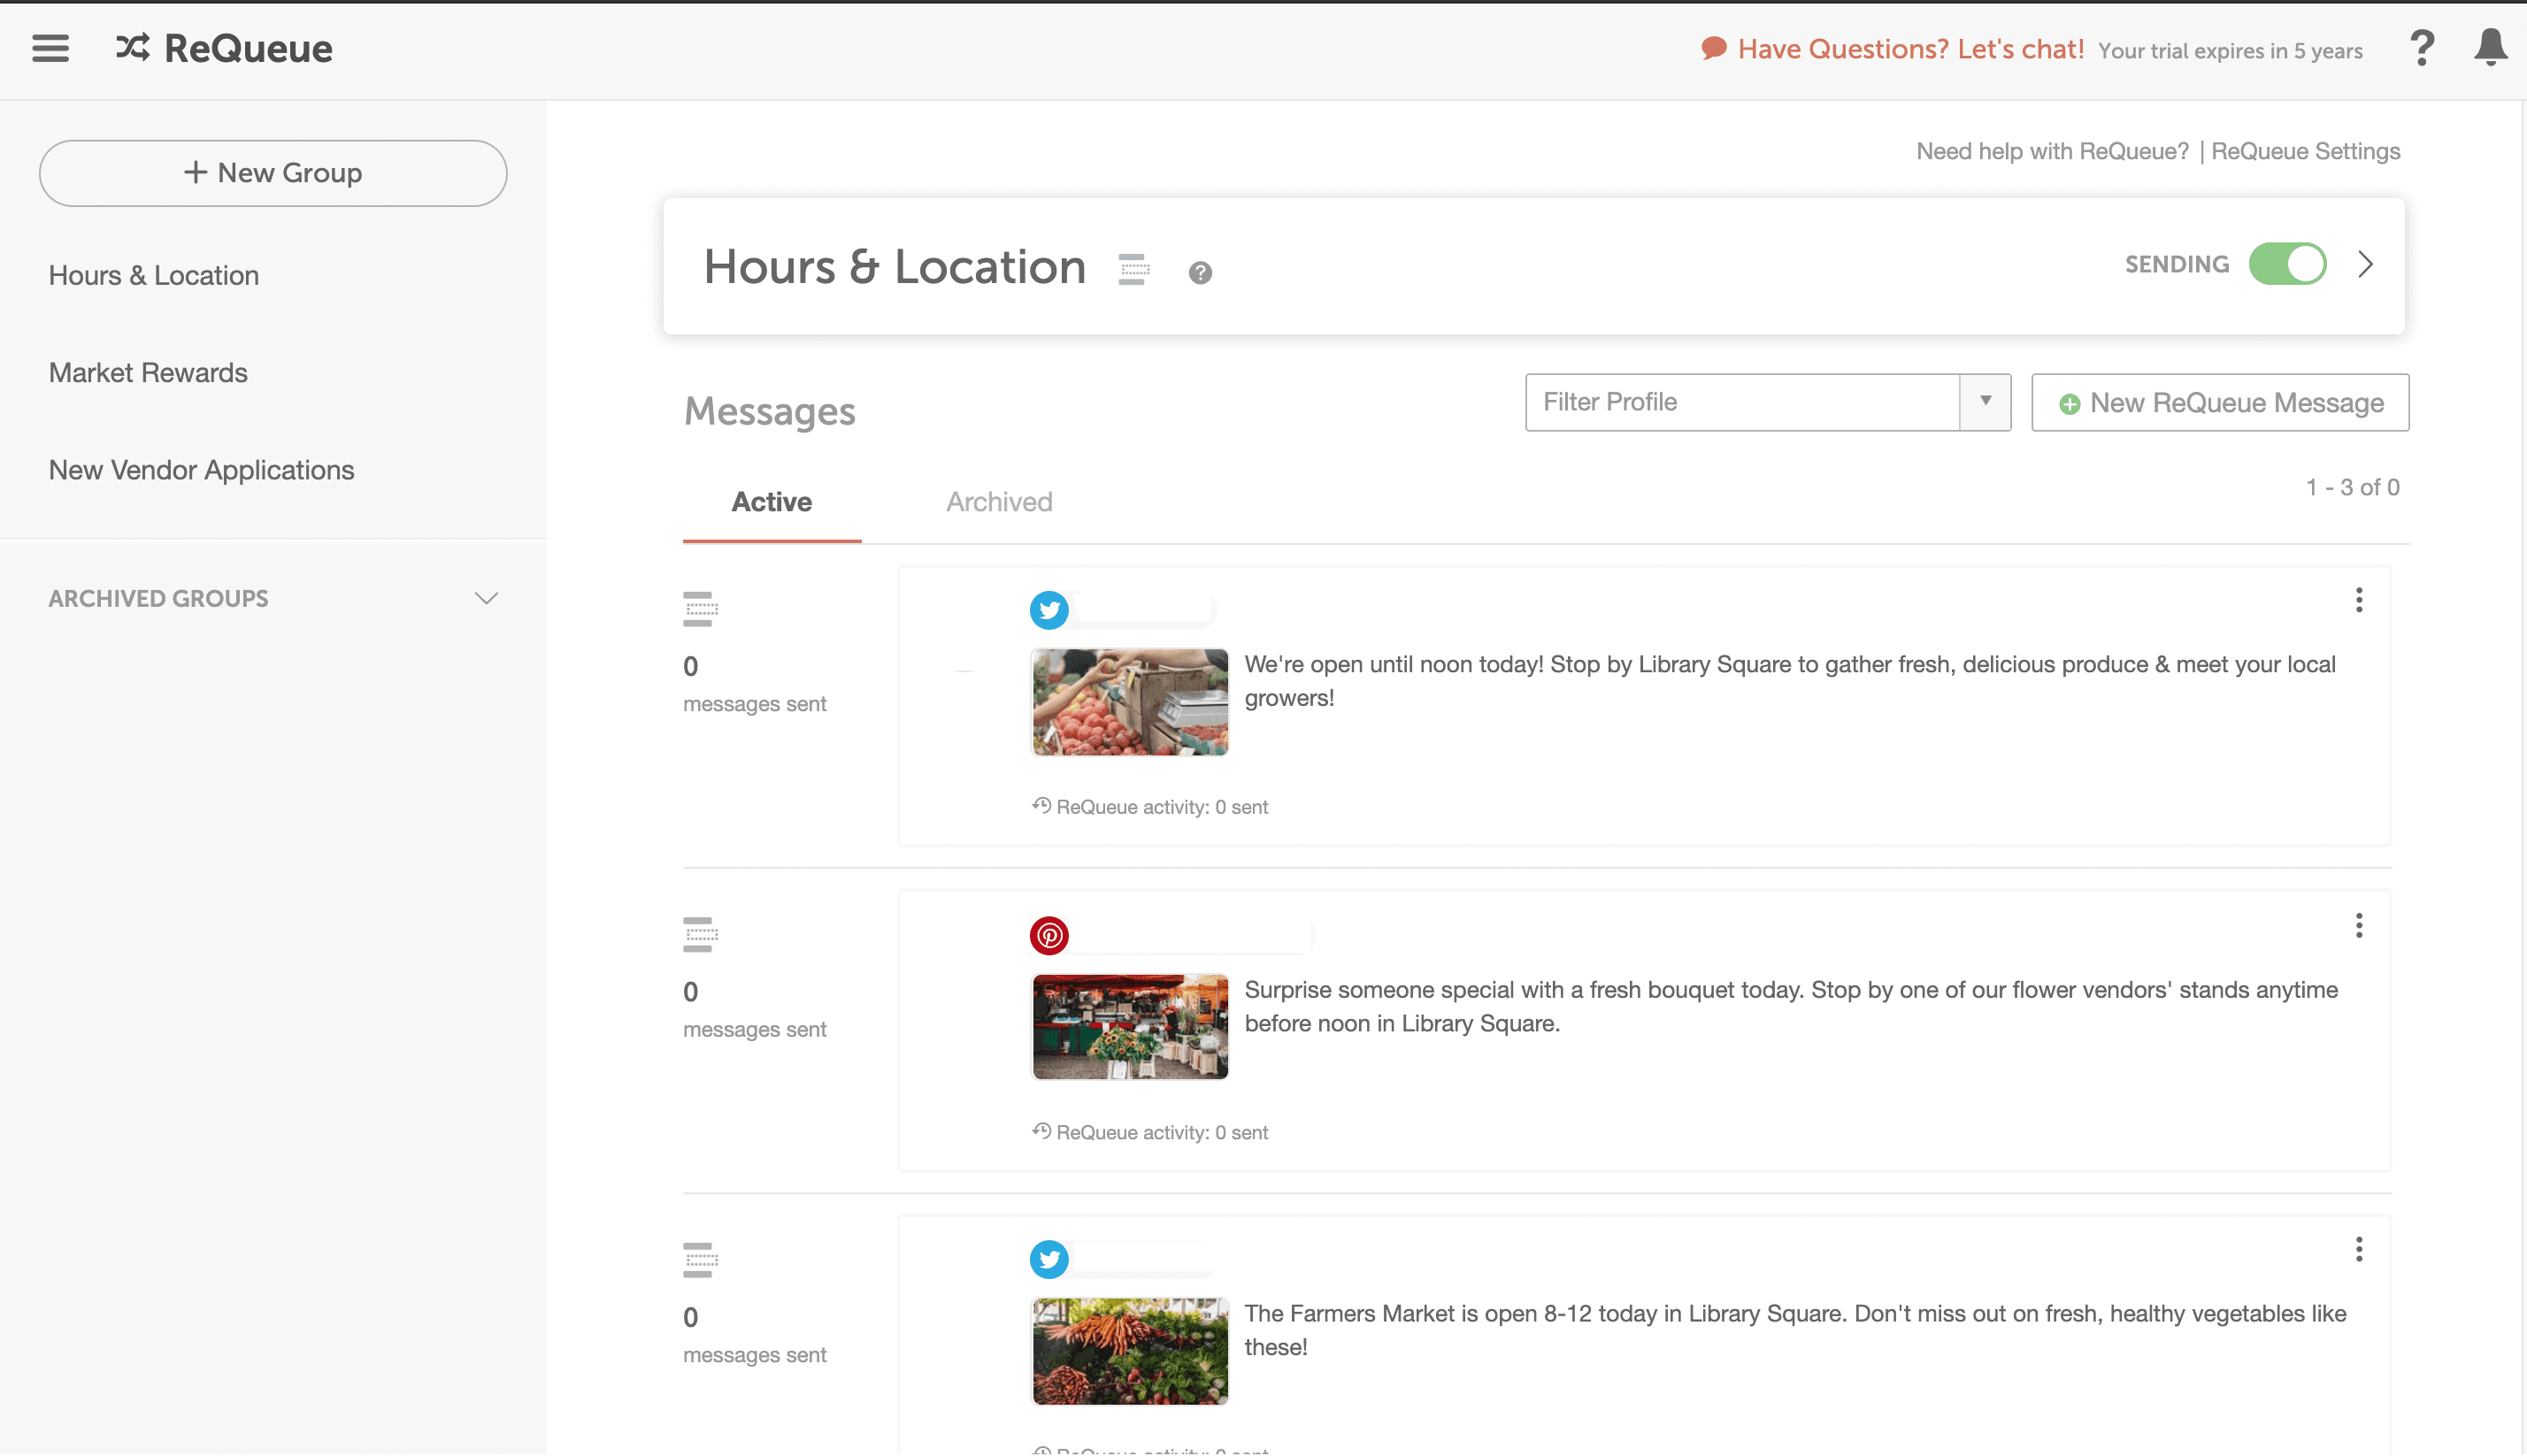Click the Twitter icon on open until noon message
Screen dimensions: 2527x1456
1049,609
